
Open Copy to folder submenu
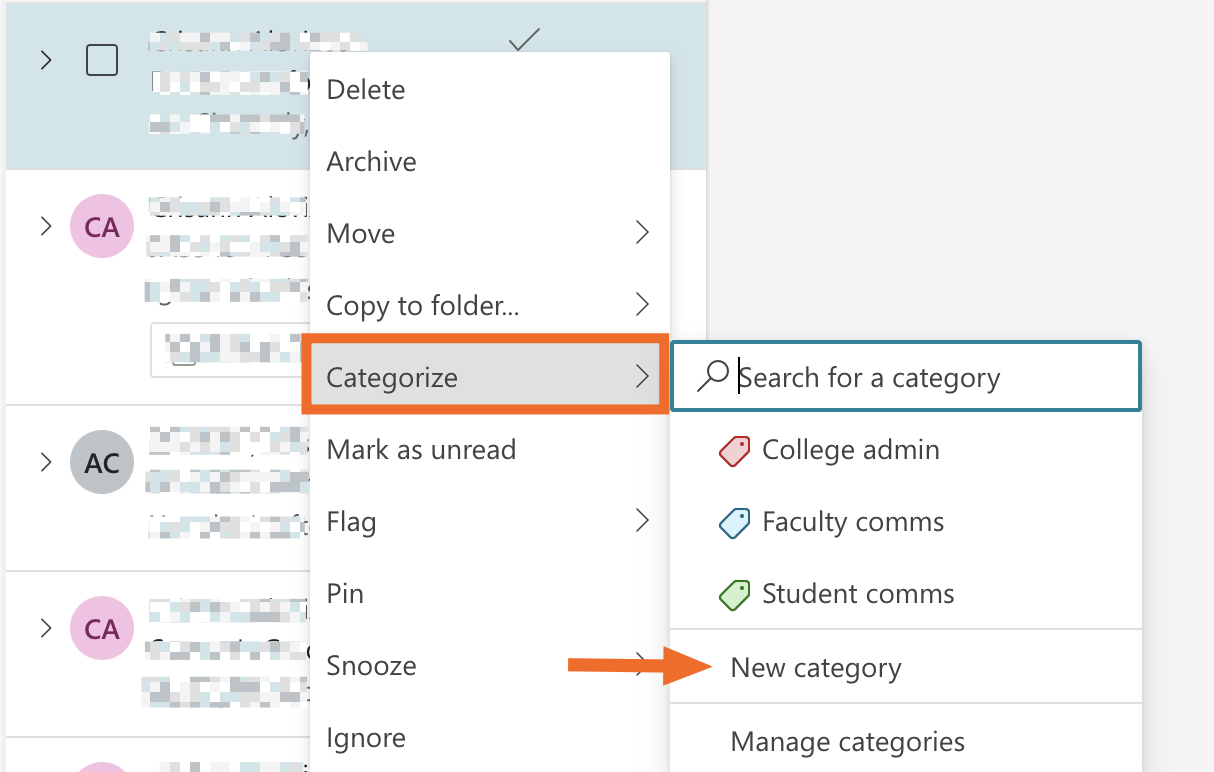pos(489,306)
